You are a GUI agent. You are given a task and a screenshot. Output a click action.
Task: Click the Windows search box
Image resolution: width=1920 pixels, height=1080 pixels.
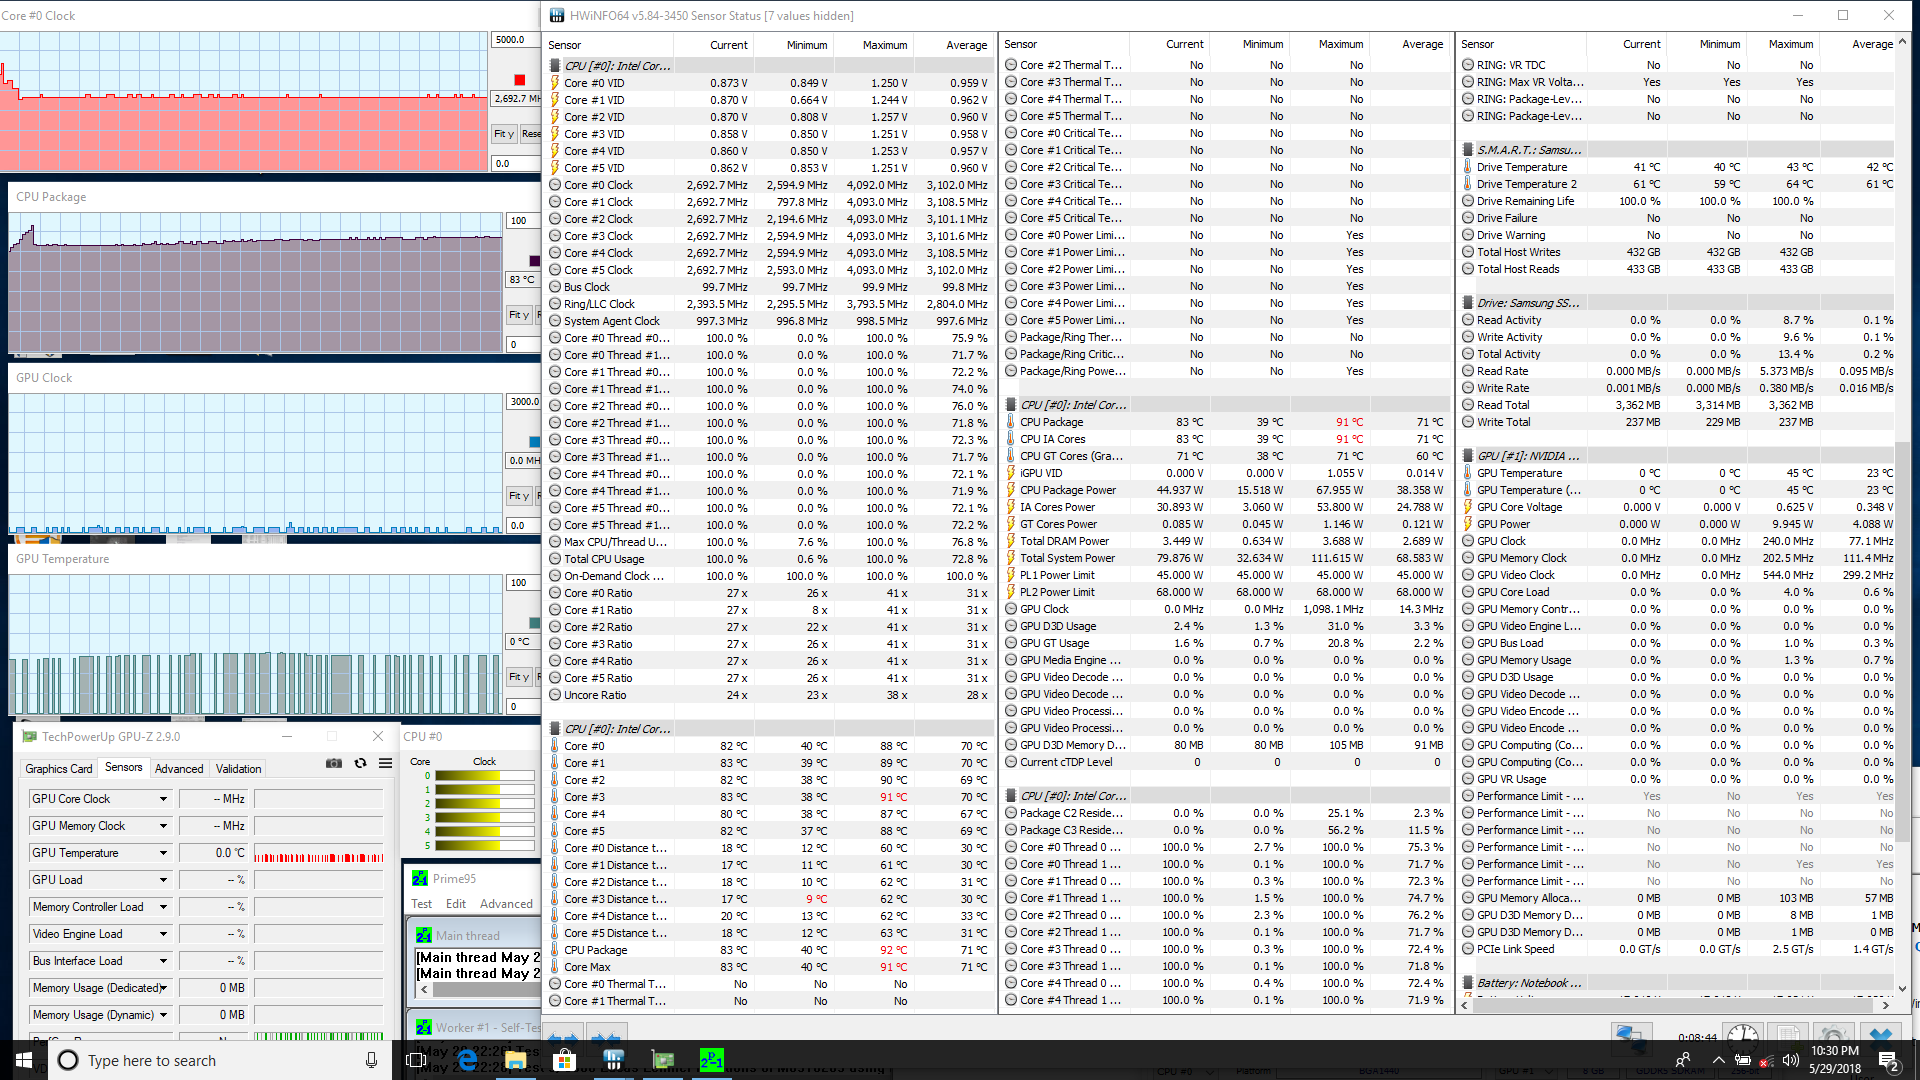click(220, 1060)
